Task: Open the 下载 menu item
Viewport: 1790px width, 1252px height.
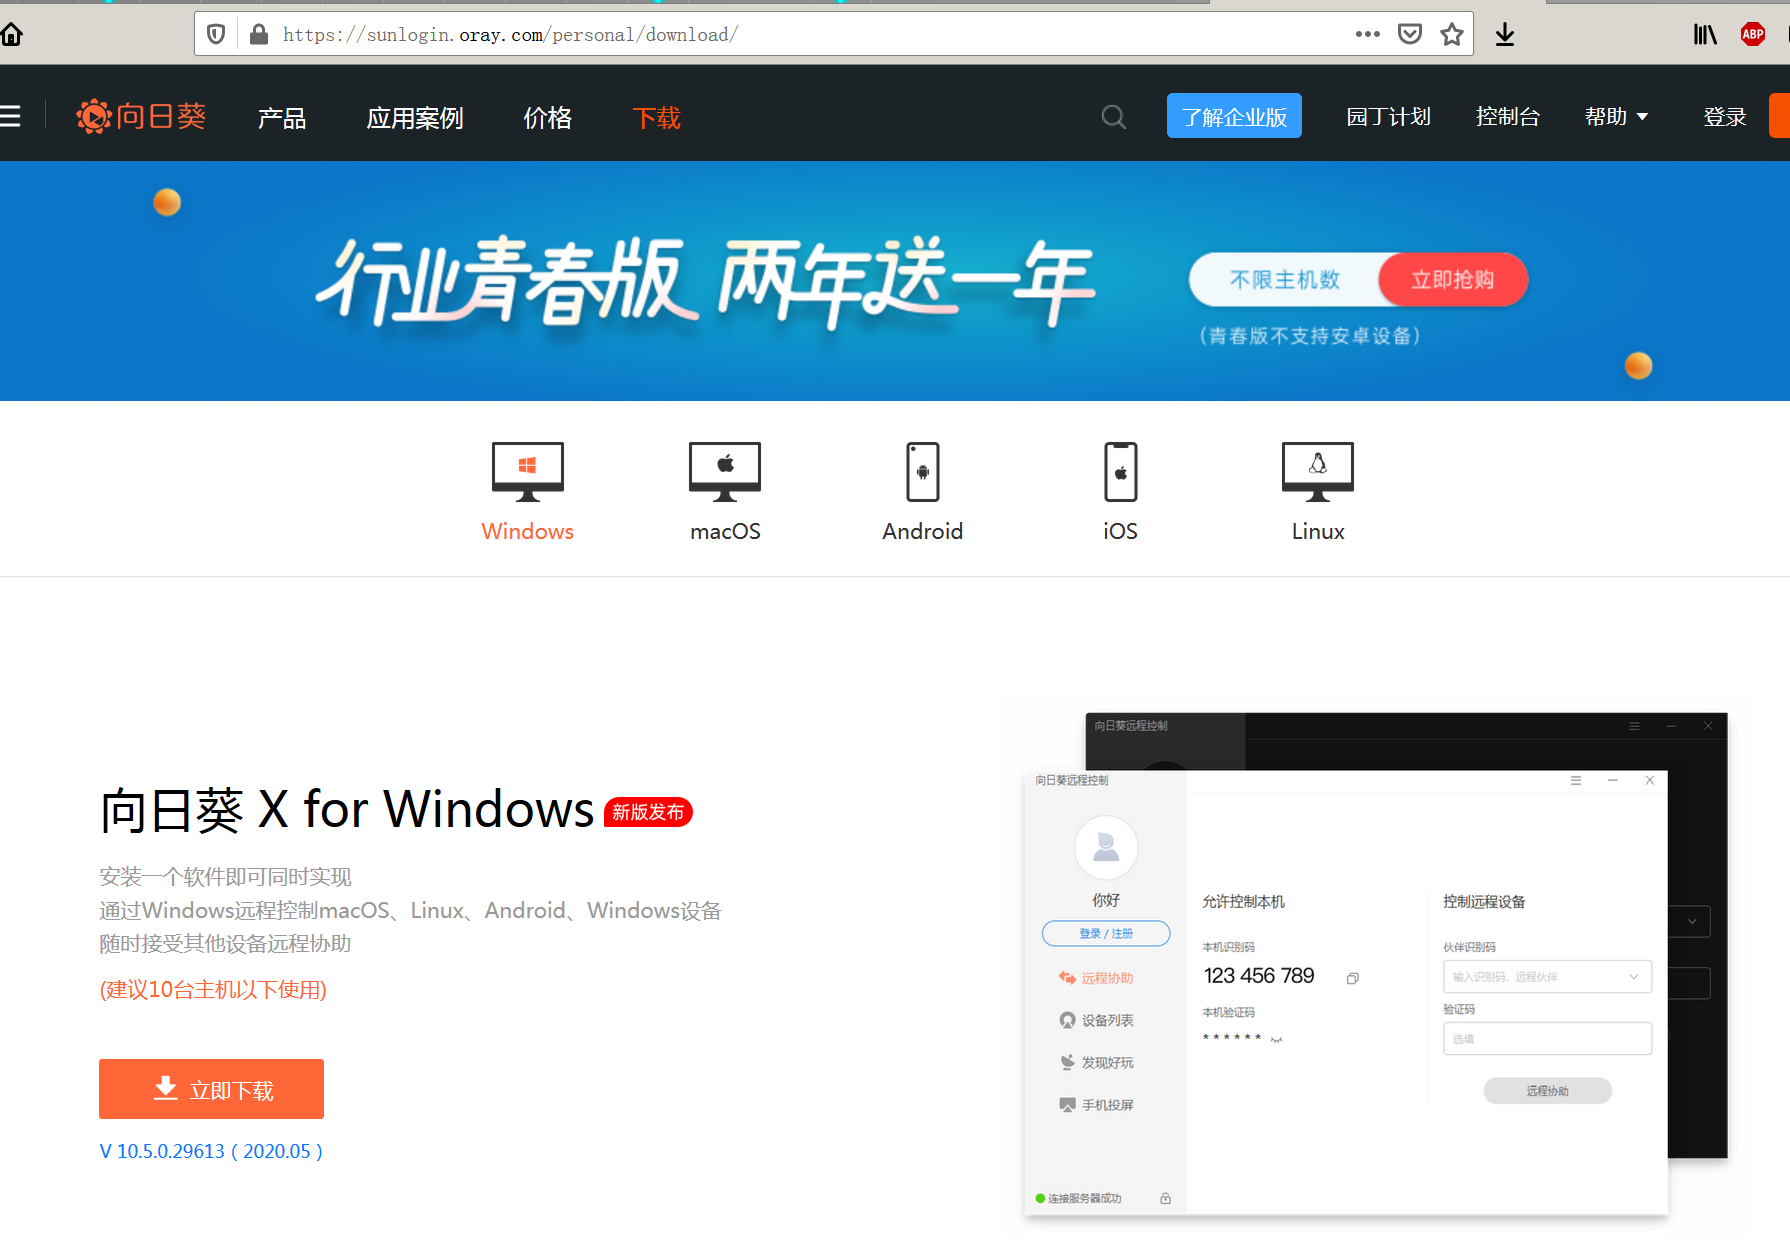Action: point(657,118)
